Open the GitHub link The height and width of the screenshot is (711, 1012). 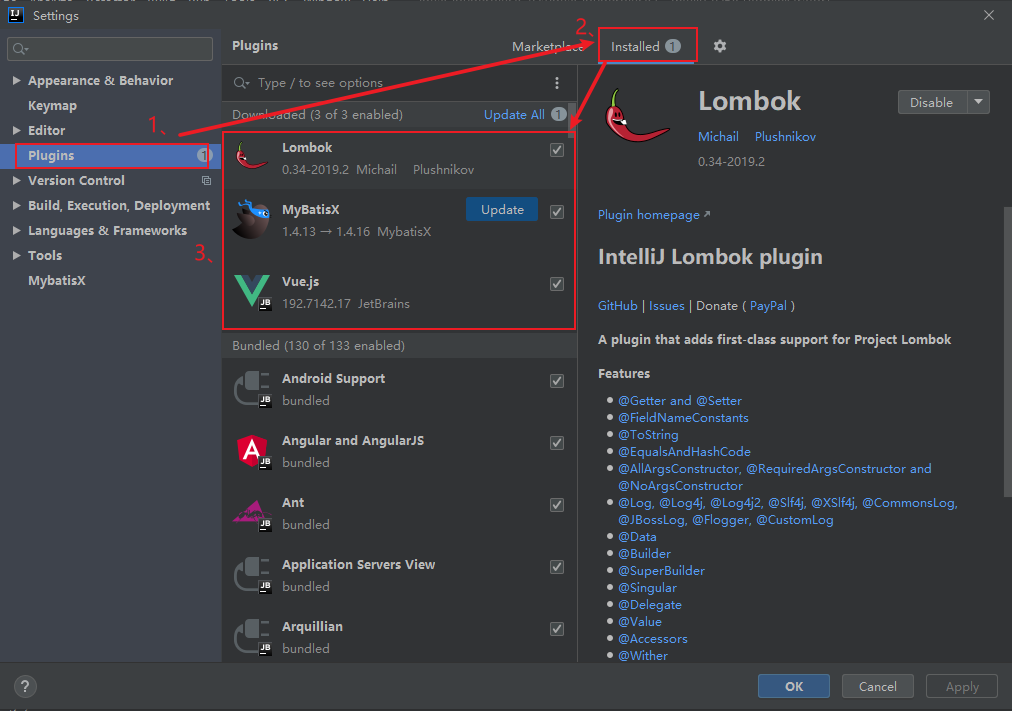pyautogui.click(x=618, y=306)
